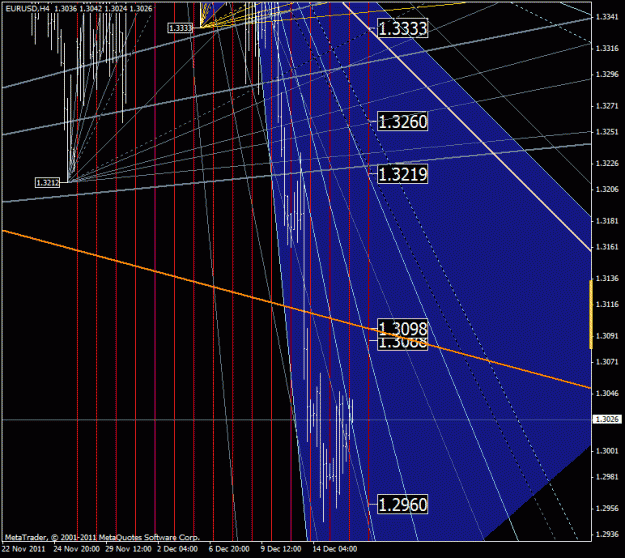Screen dimensions: 625x558
Task: Click the 1.3098 price label
Action: pyautogui.click(x=403, y=328)
